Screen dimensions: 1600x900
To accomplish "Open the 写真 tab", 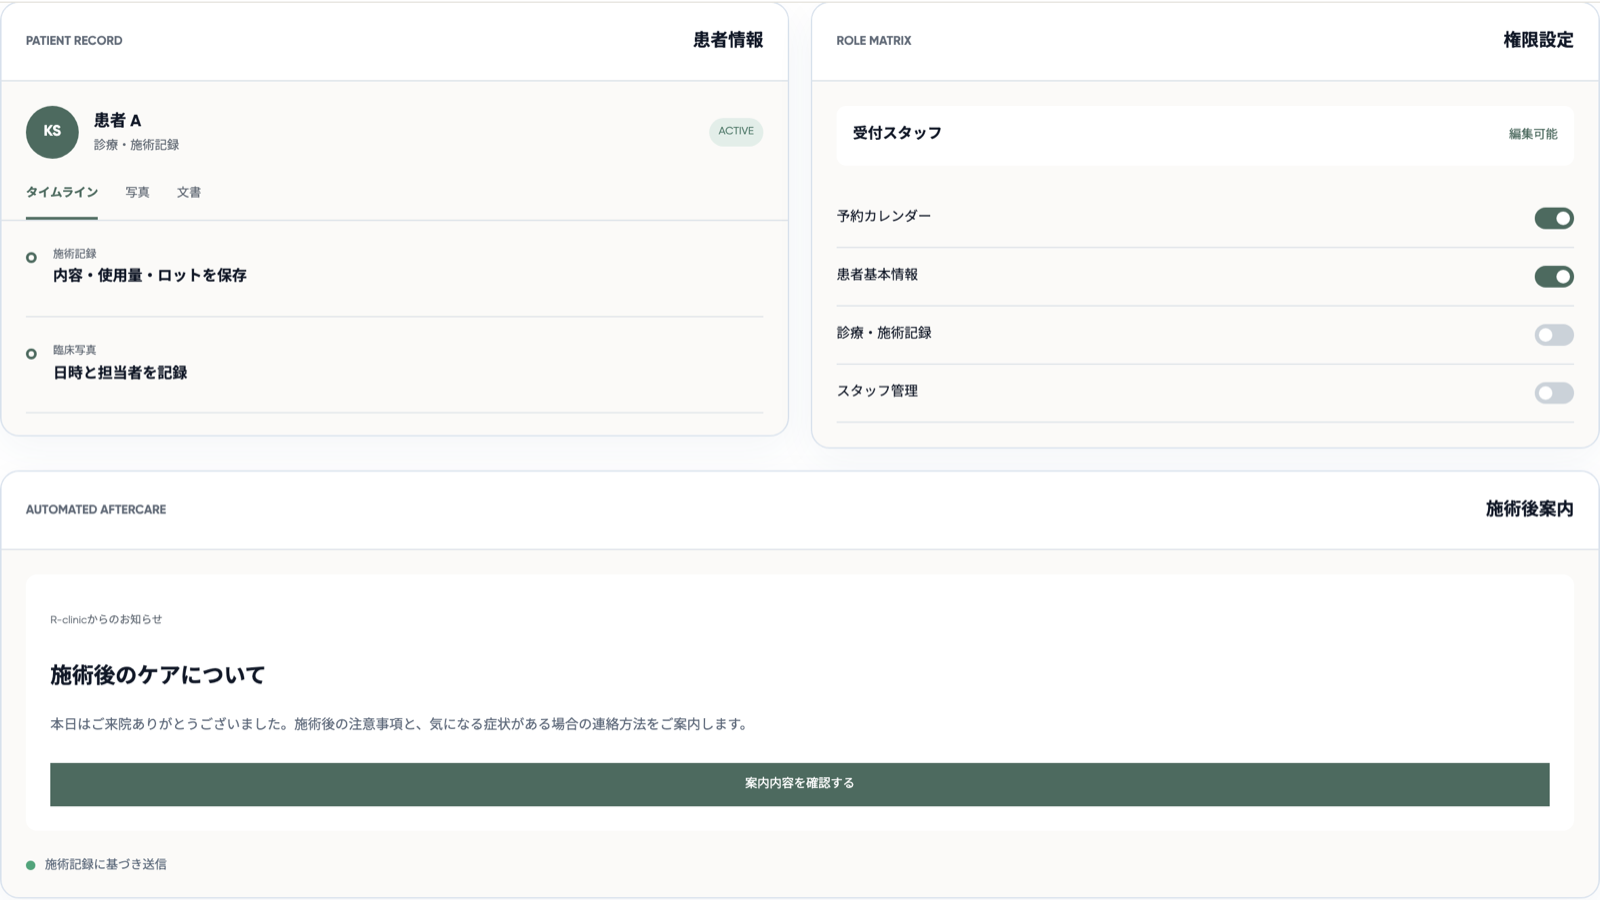I will (x=137, y=192).
